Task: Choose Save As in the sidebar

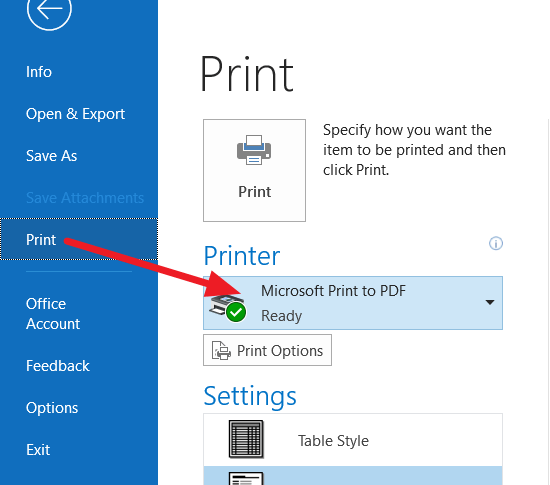Action: [x=52, y=156]
